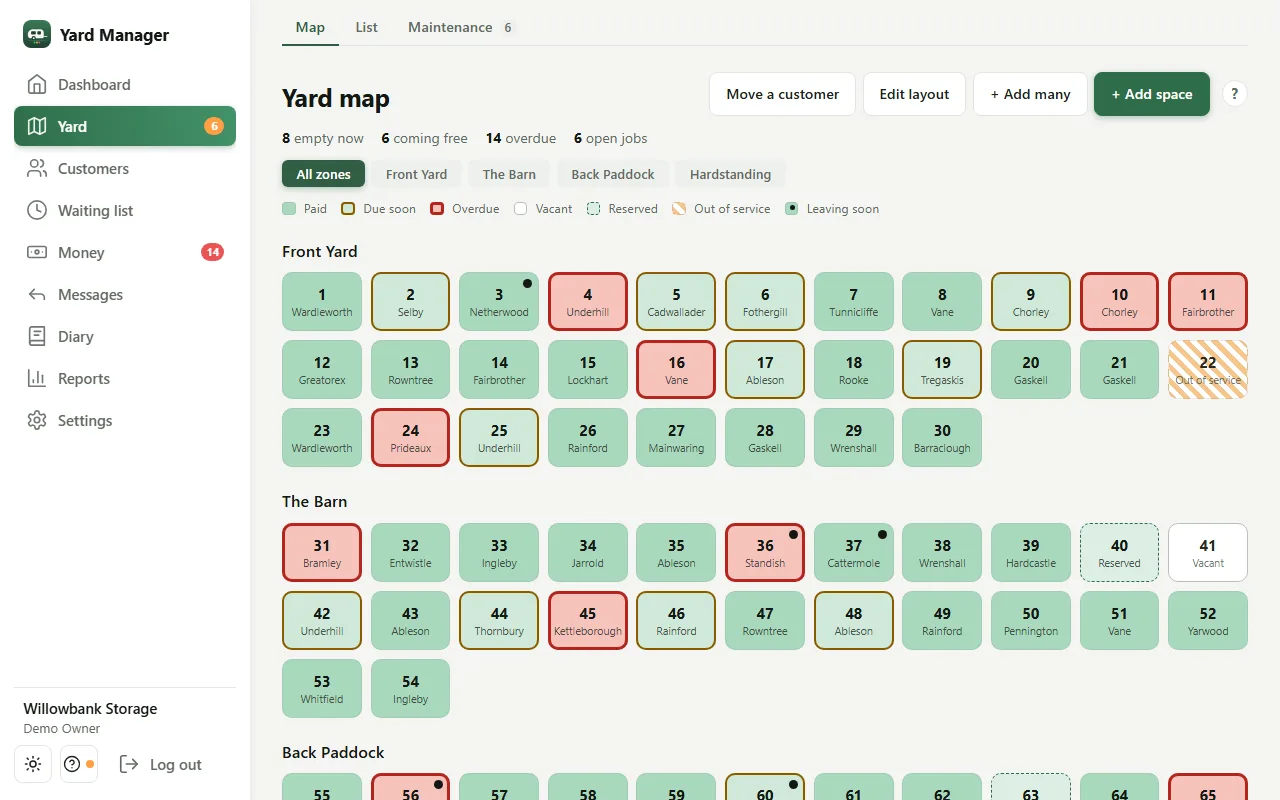1280x800 pixels.
Task: Open space 1 Wardleworth tile
Action: (x=322, y=302)
